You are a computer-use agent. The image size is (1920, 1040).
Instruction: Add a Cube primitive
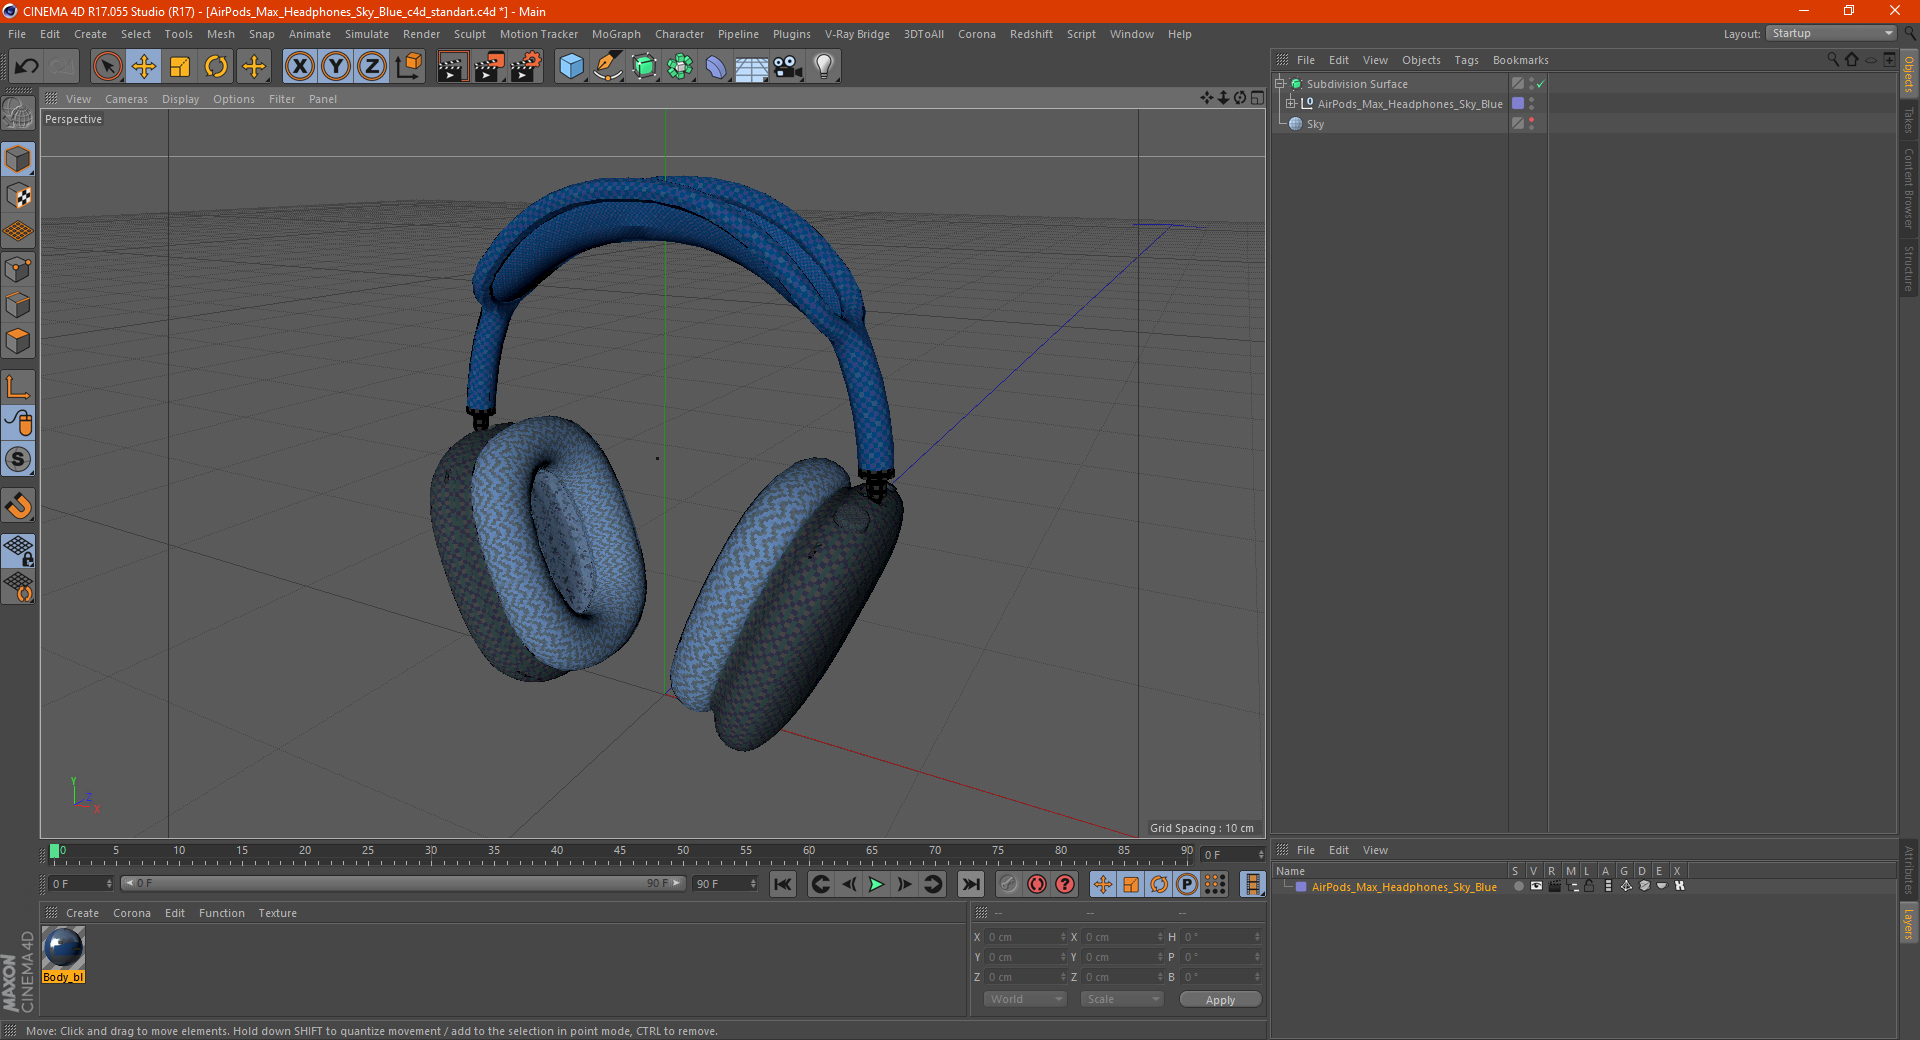571,67
